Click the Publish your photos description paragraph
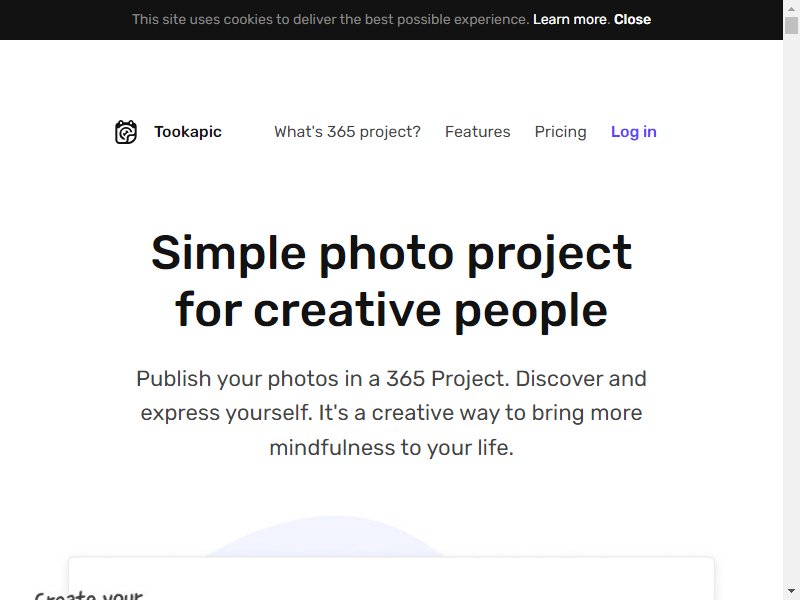Screen dimensions: 800x600 pos(391,413)
